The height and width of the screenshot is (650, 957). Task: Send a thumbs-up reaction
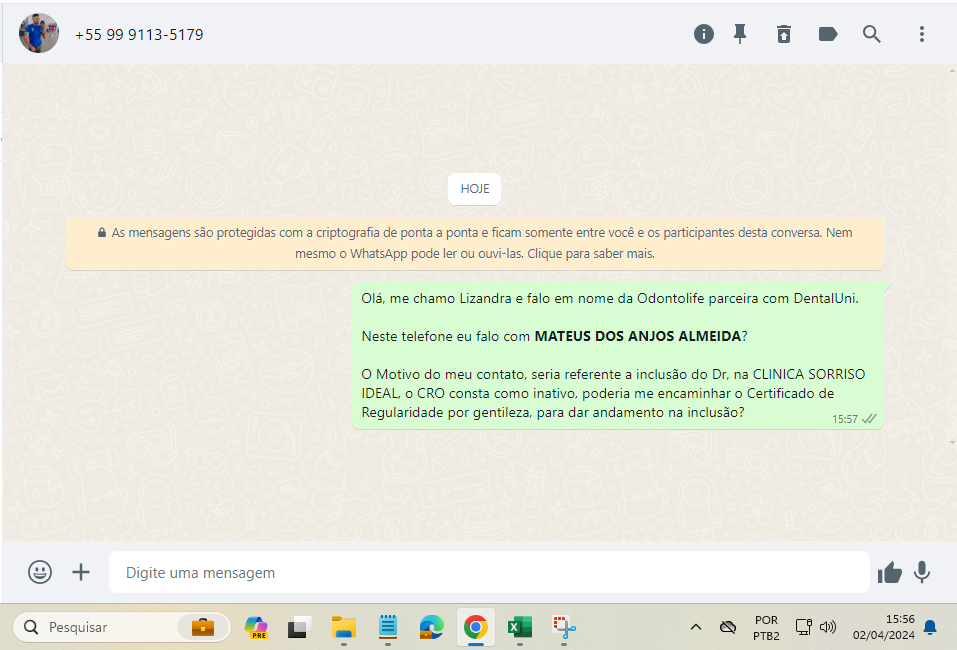(889, 572)
